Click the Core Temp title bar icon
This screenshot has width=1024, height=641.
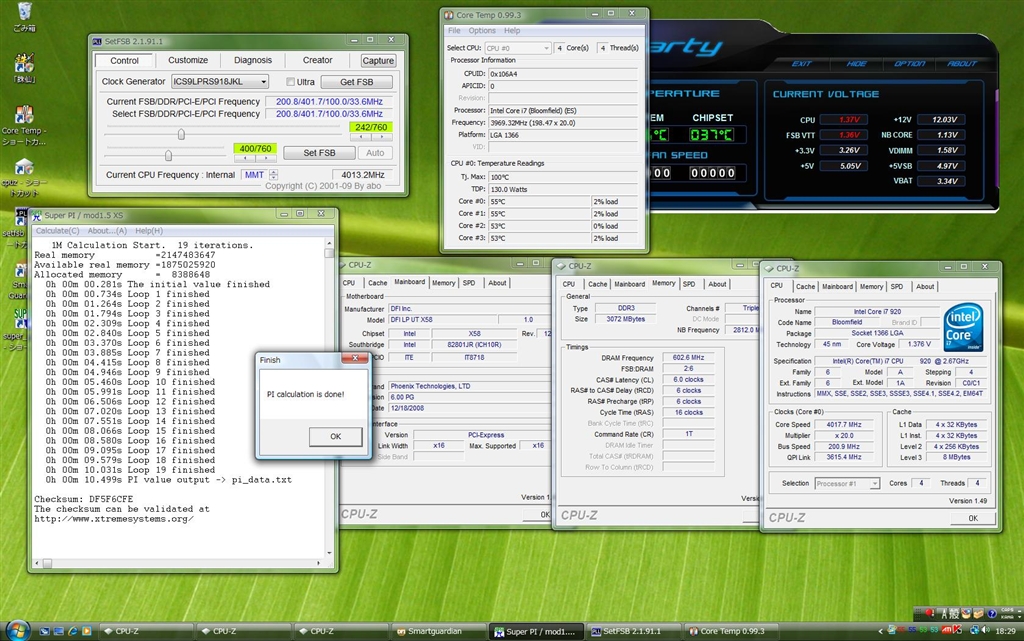tap(449, 16)
